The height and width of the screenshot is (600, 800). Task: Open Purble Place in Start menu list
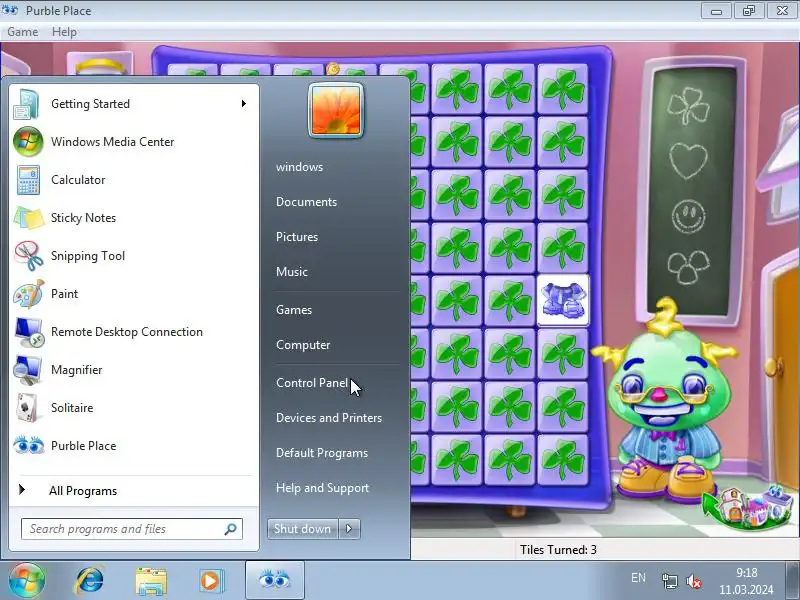click(133, 446)
